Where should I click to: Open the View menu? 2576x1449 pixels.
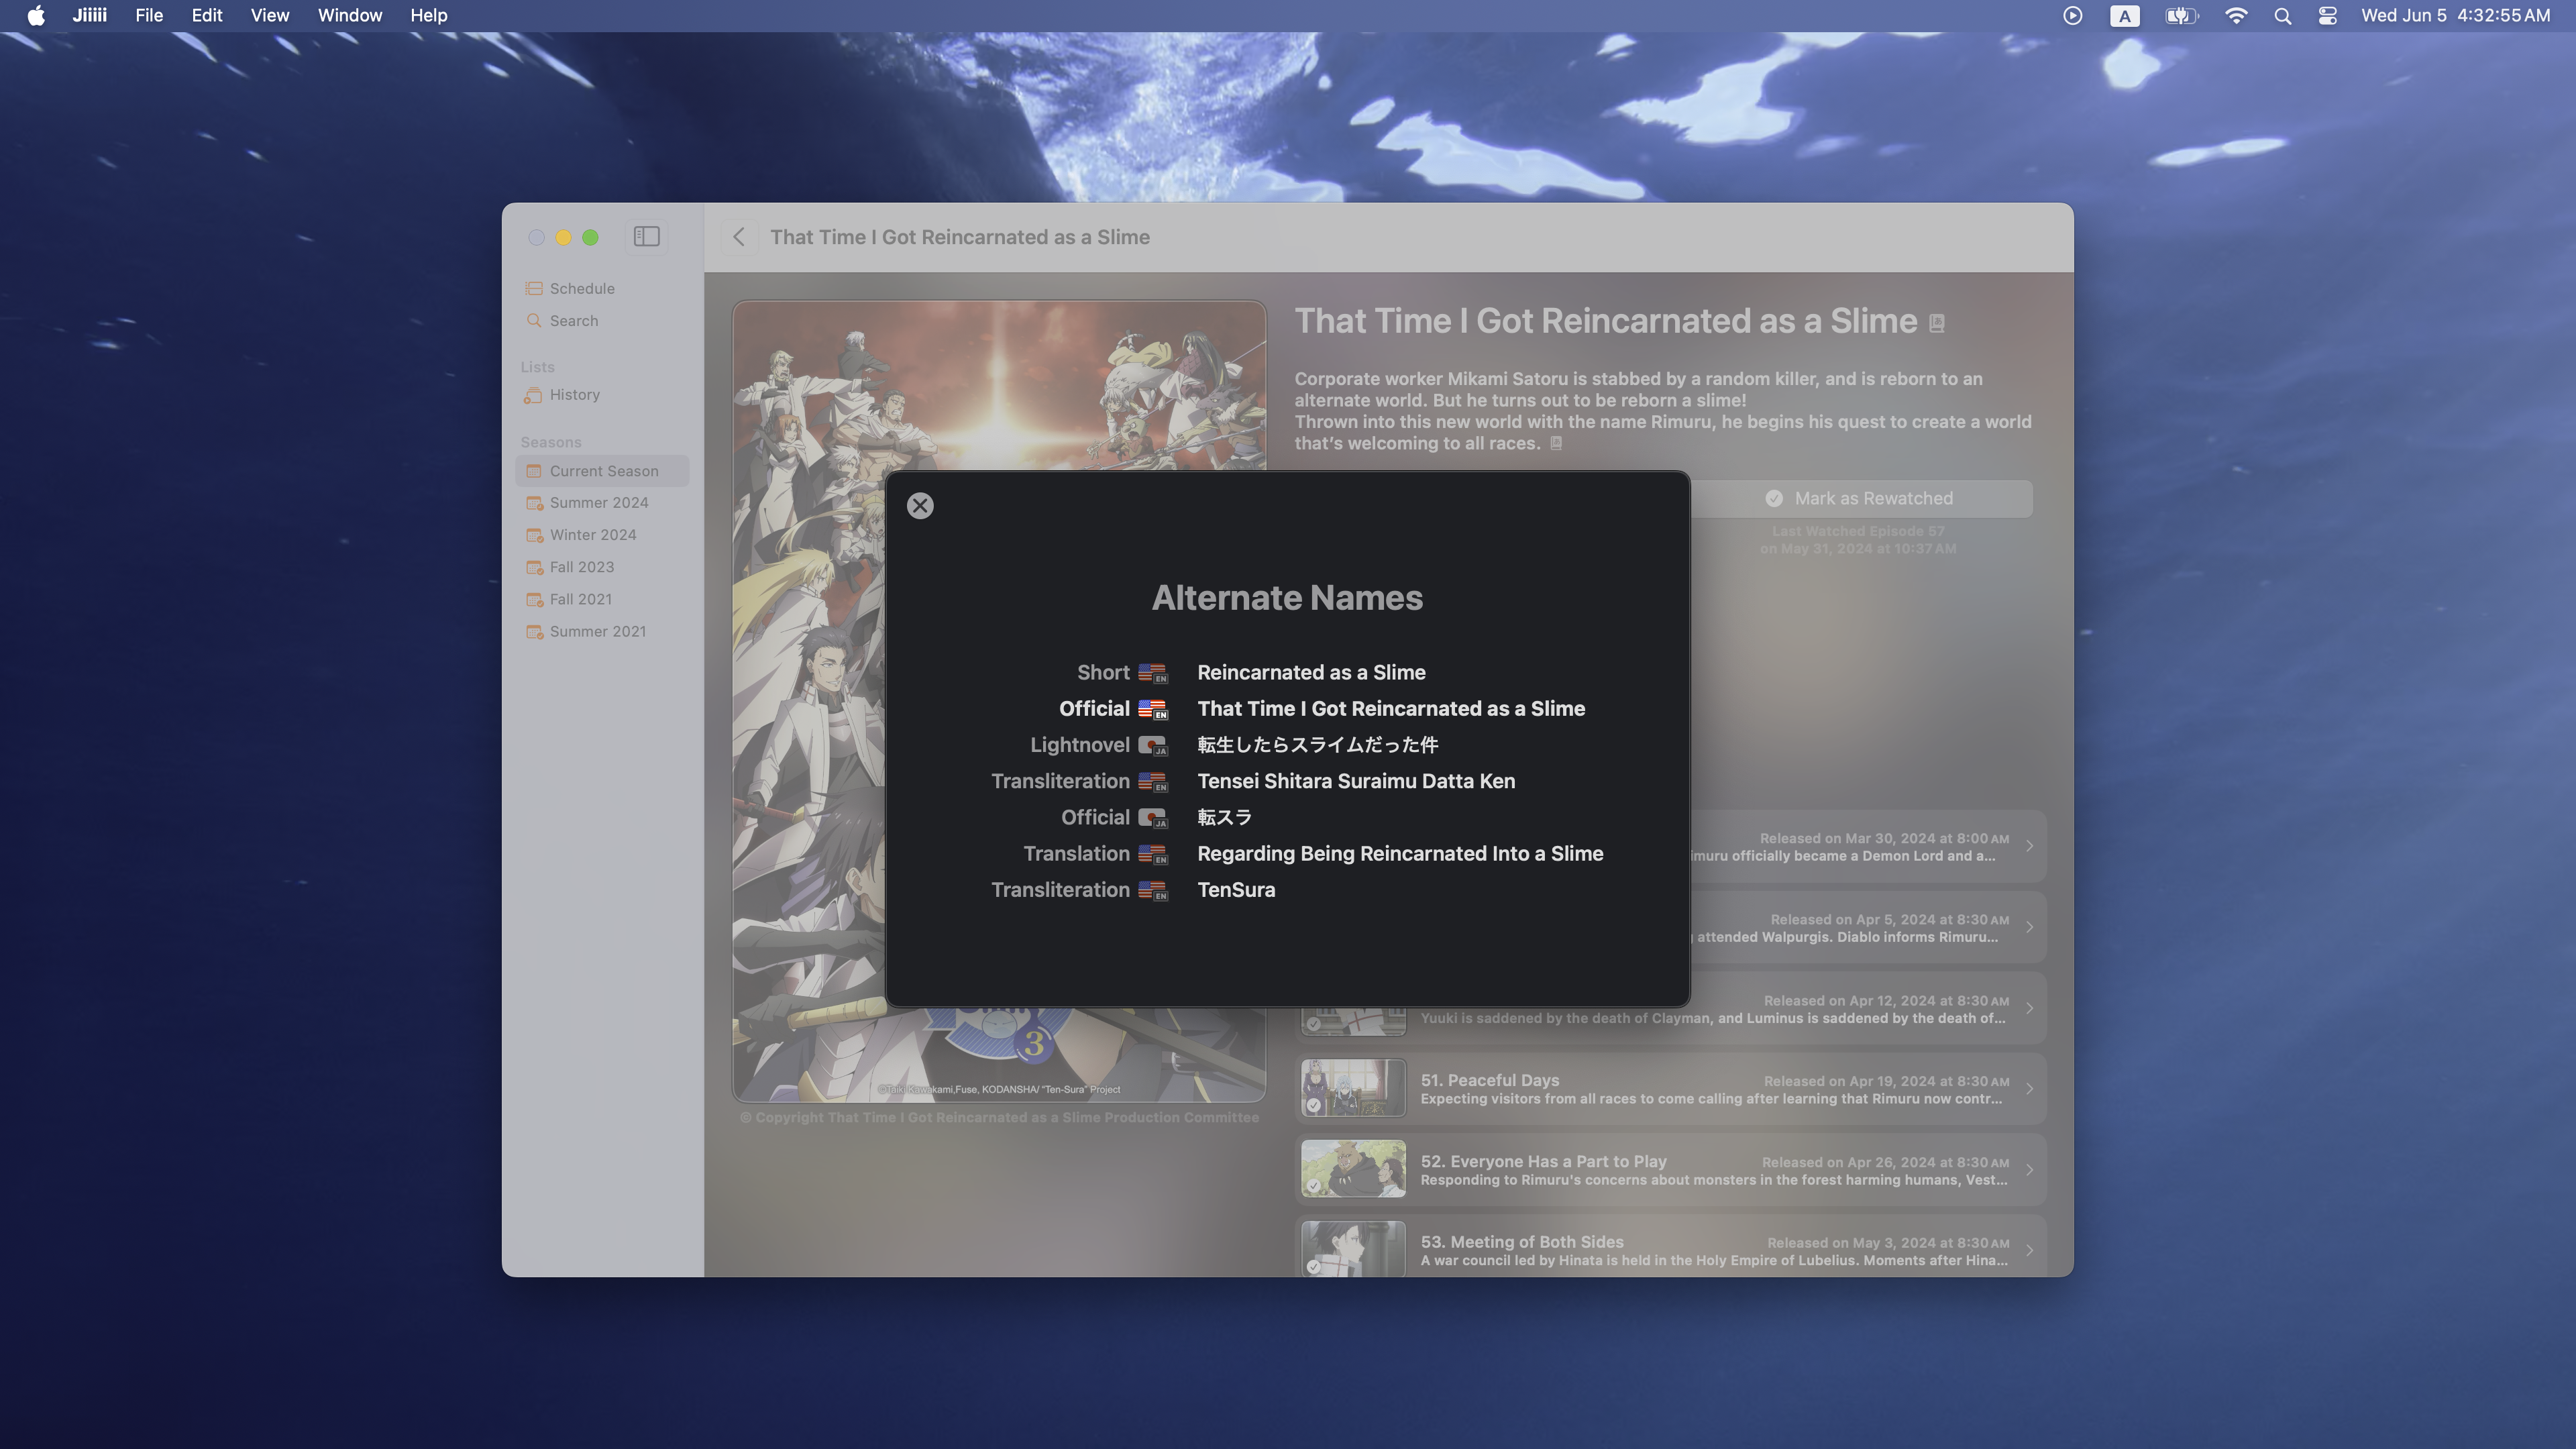coord(269,16)
